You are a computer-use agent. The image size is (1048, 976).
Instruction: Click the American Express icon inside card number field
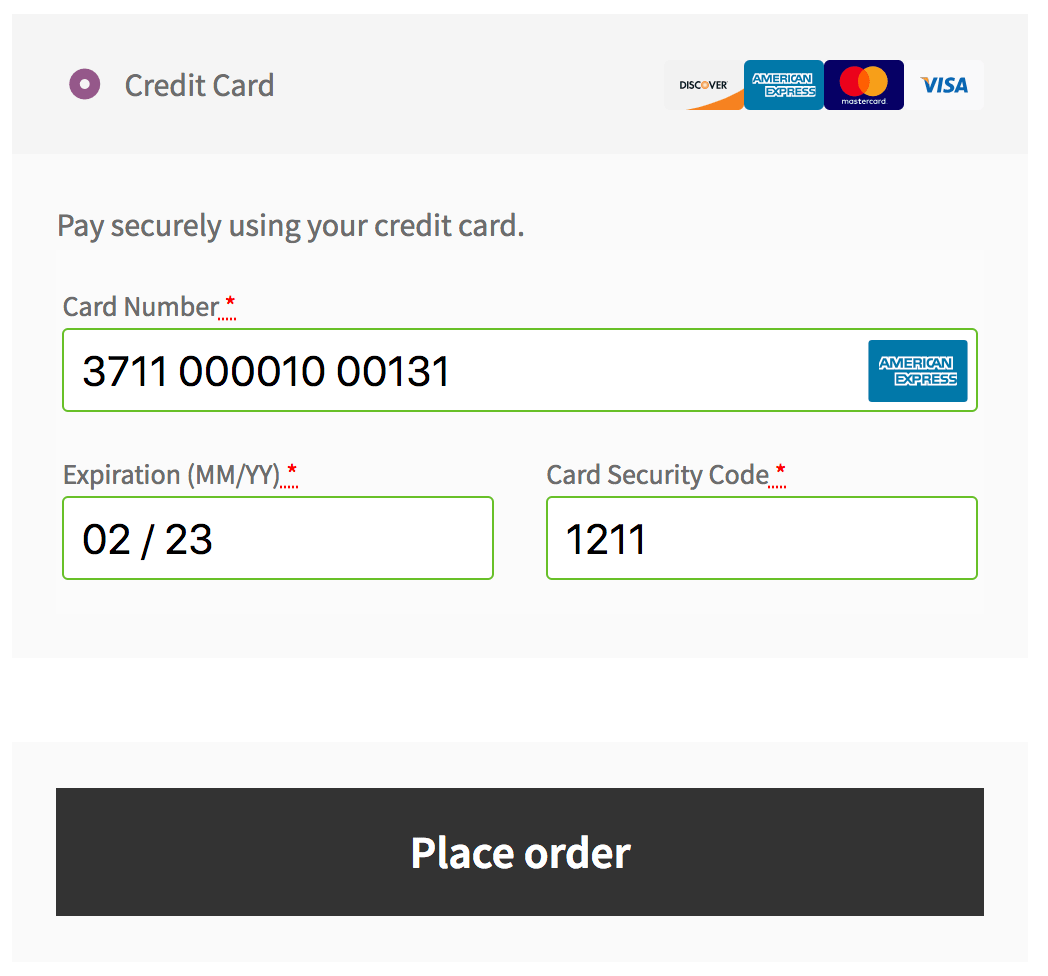(917, 370)
